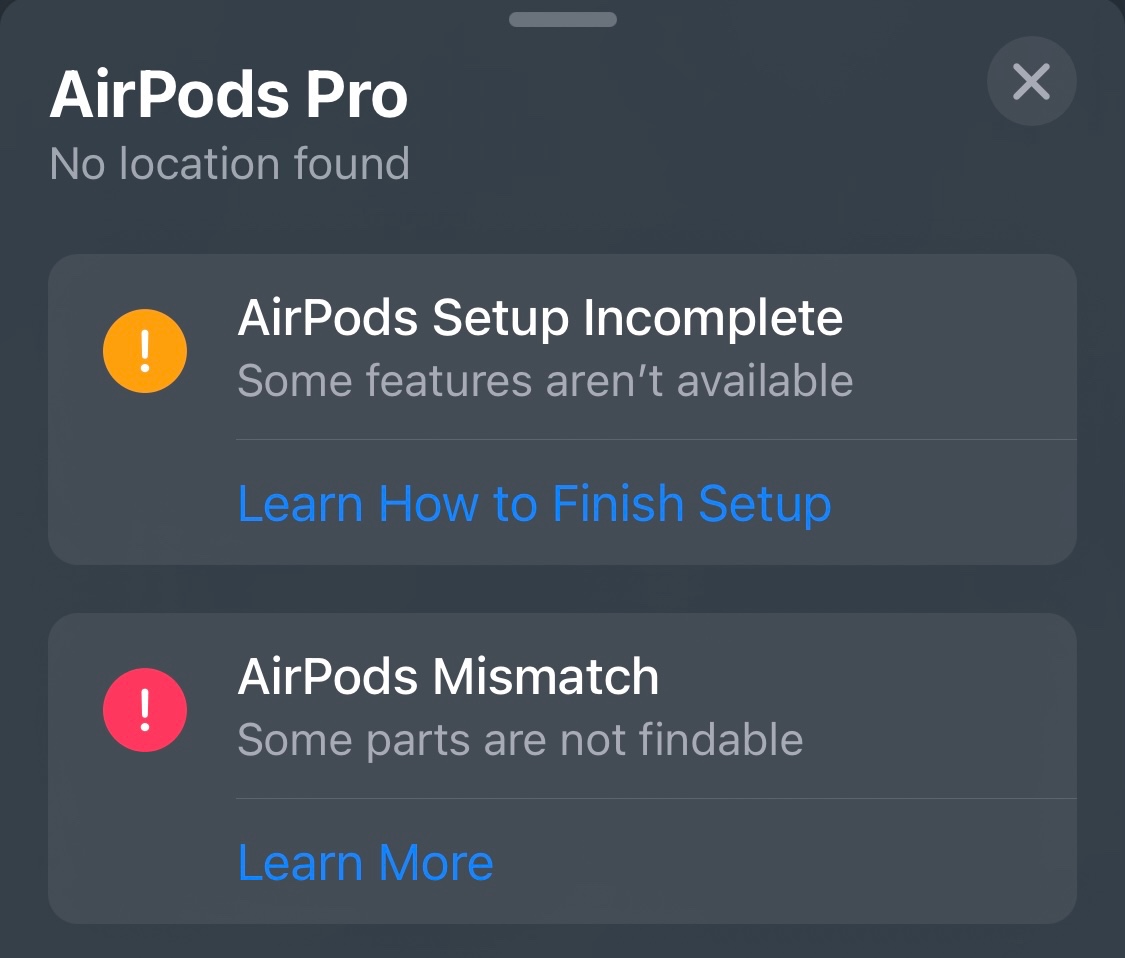Tap the red mismatch alert icon
The height and width of the screenshot is (958, 1125).
click(x=145, y=709)
